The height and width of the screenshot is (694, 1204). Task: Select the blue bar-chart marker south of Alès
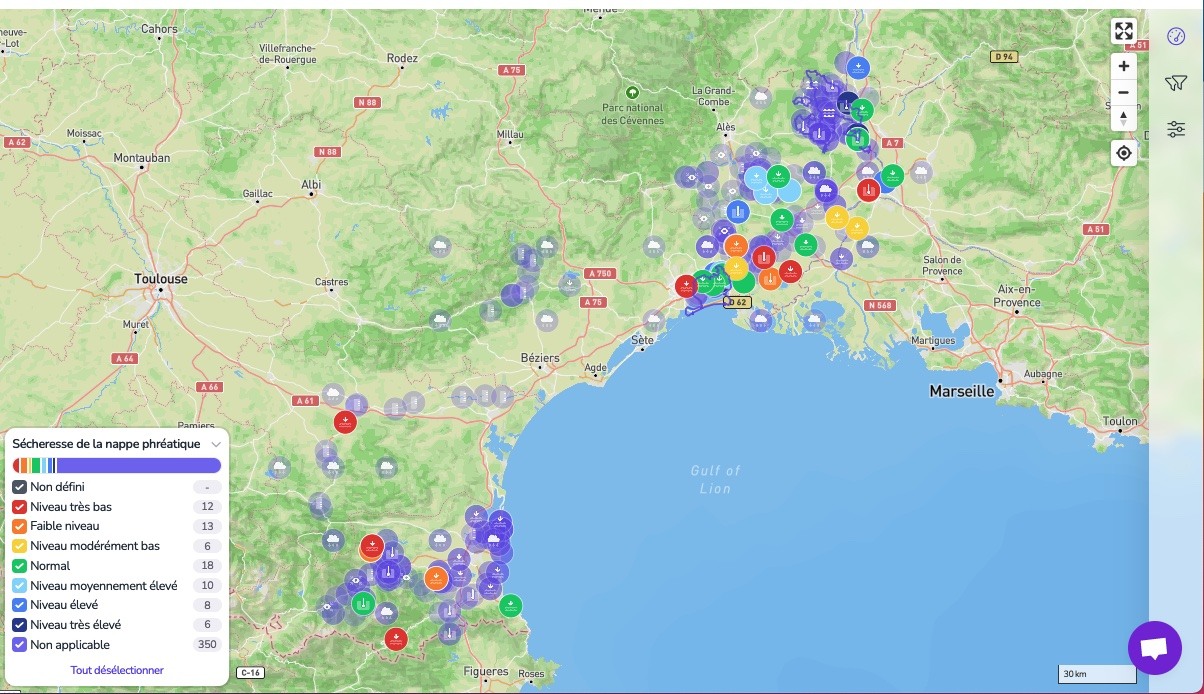738,211
